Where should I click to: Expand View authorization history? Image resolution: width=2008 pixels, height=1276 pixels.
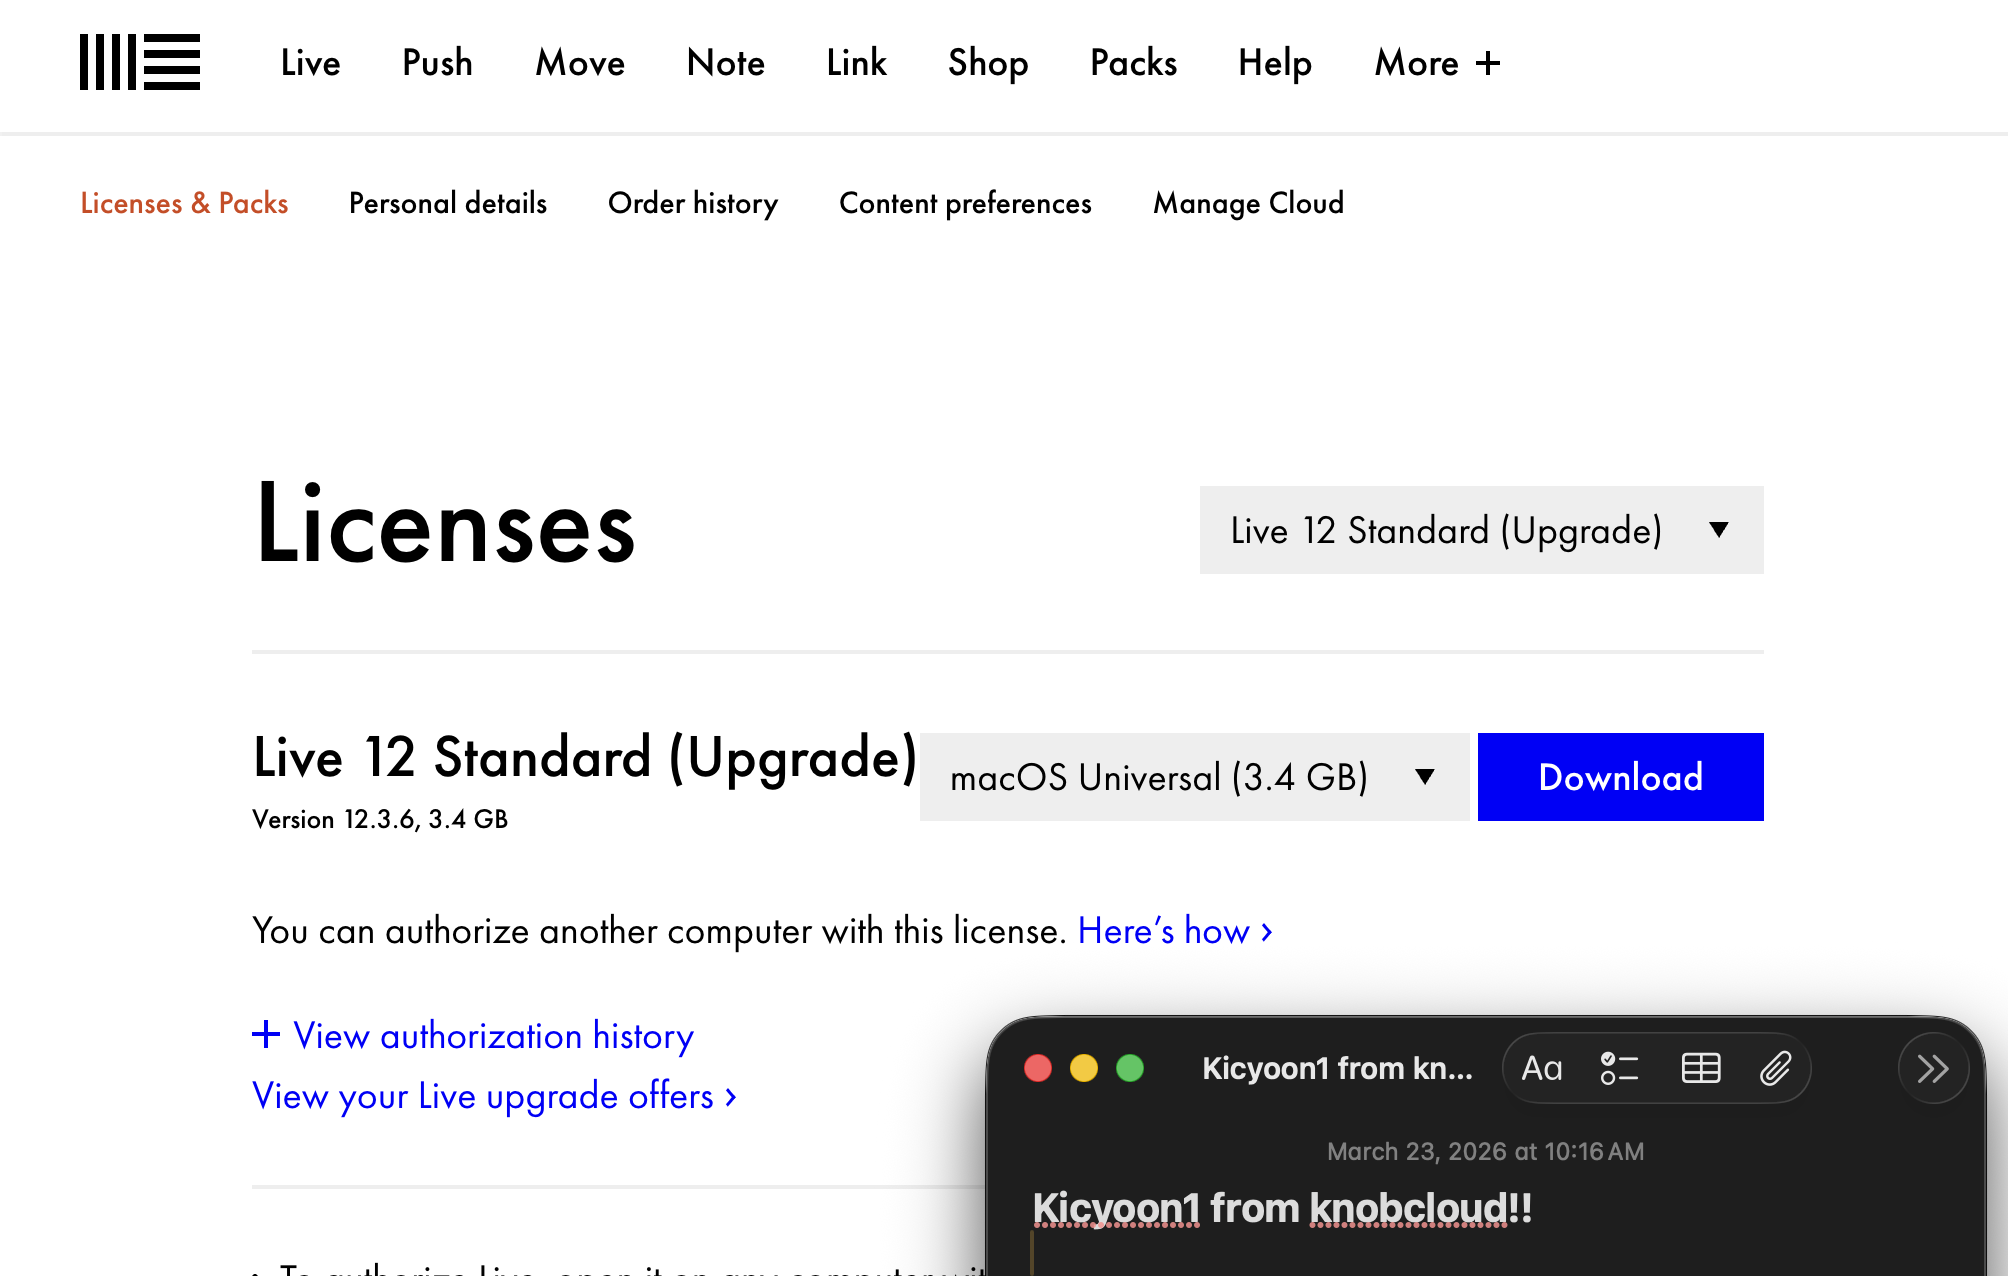[x=473, y=1035]
